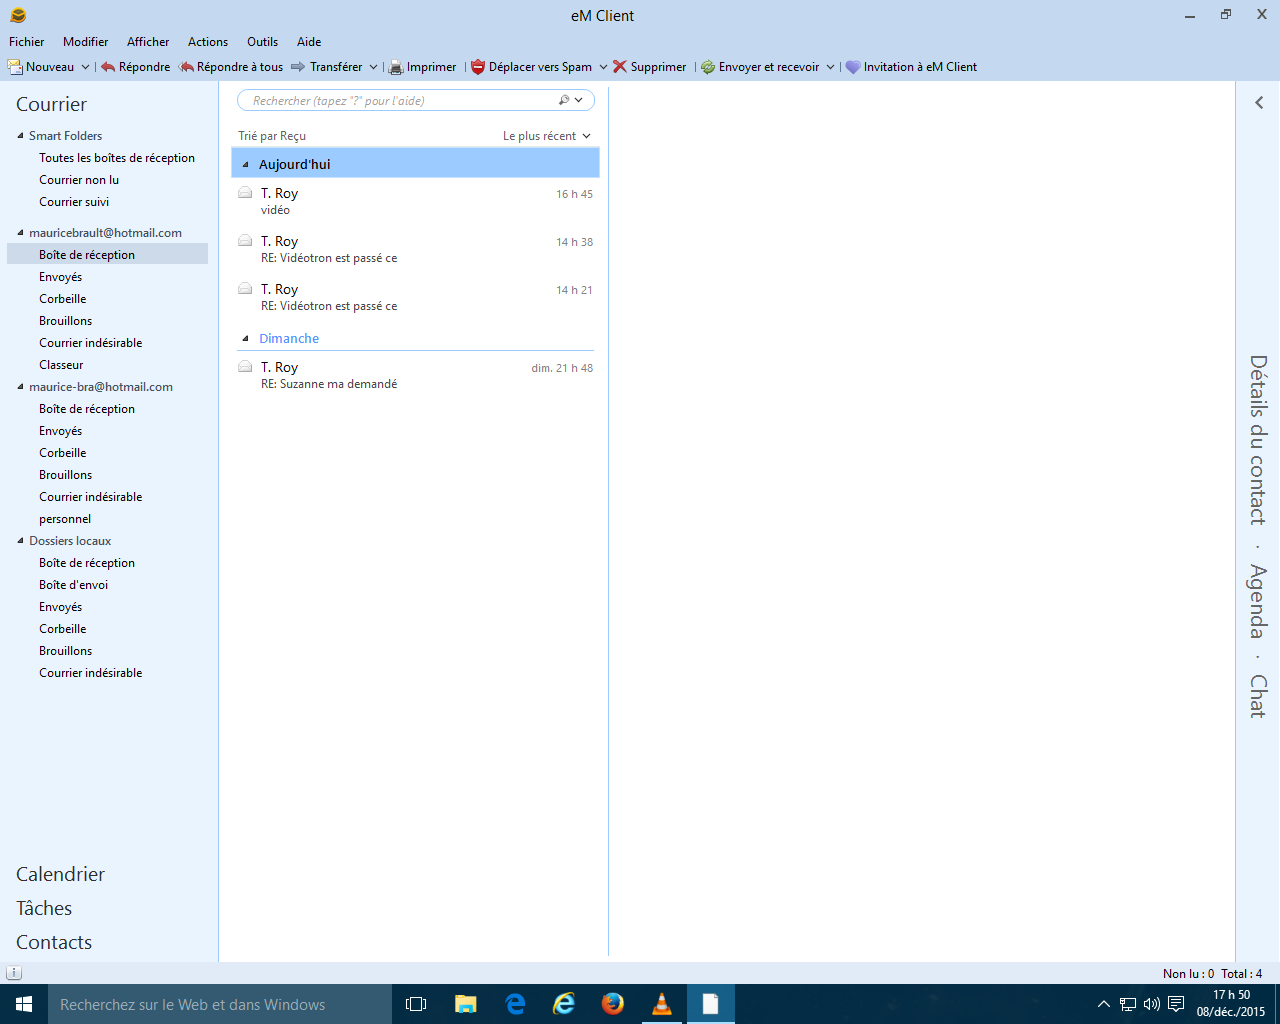Open the Classeur folder
The height and width of the screenshot is (1024, 1280).
tap(61, 365)
